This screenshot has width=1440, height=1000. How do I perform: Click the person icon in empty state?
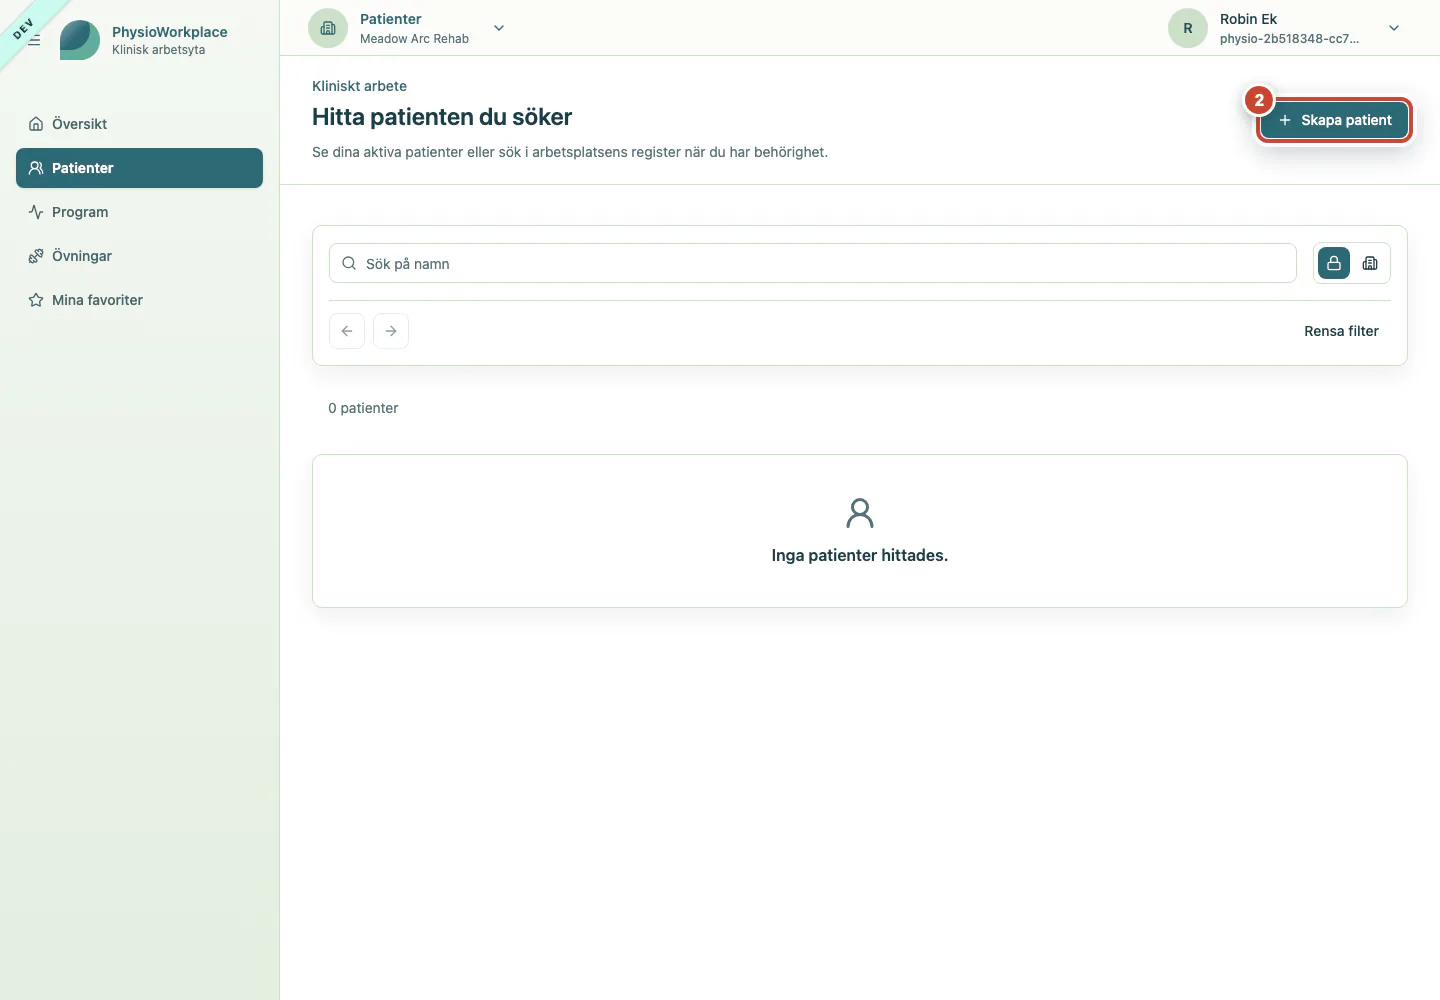coord(860,513)
